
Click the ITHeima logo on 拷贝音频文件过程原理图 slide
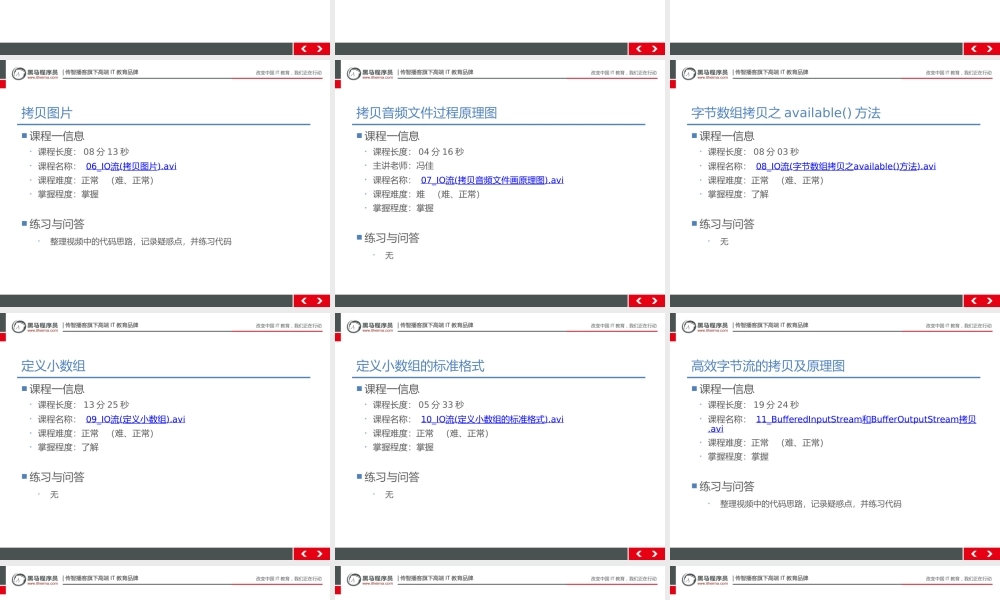(x=363, y=71)
